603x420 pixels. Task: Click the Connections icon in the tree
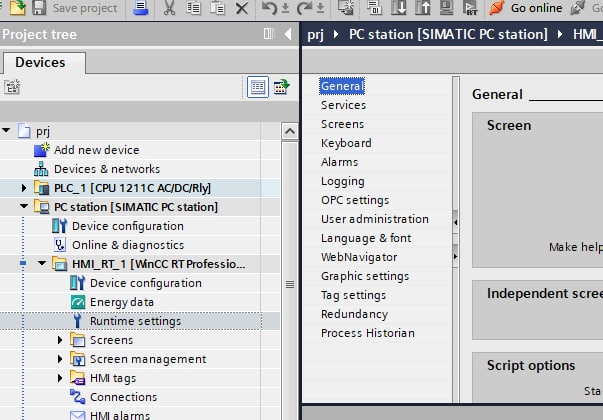(78, 397)
